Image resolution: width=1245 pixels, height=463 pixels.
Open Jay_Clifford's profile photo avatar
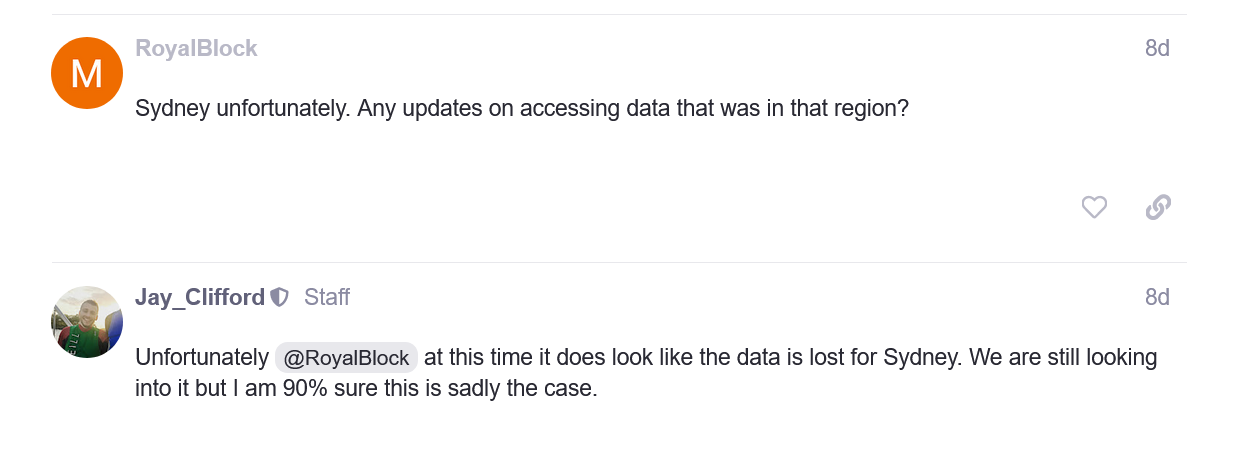87,322
